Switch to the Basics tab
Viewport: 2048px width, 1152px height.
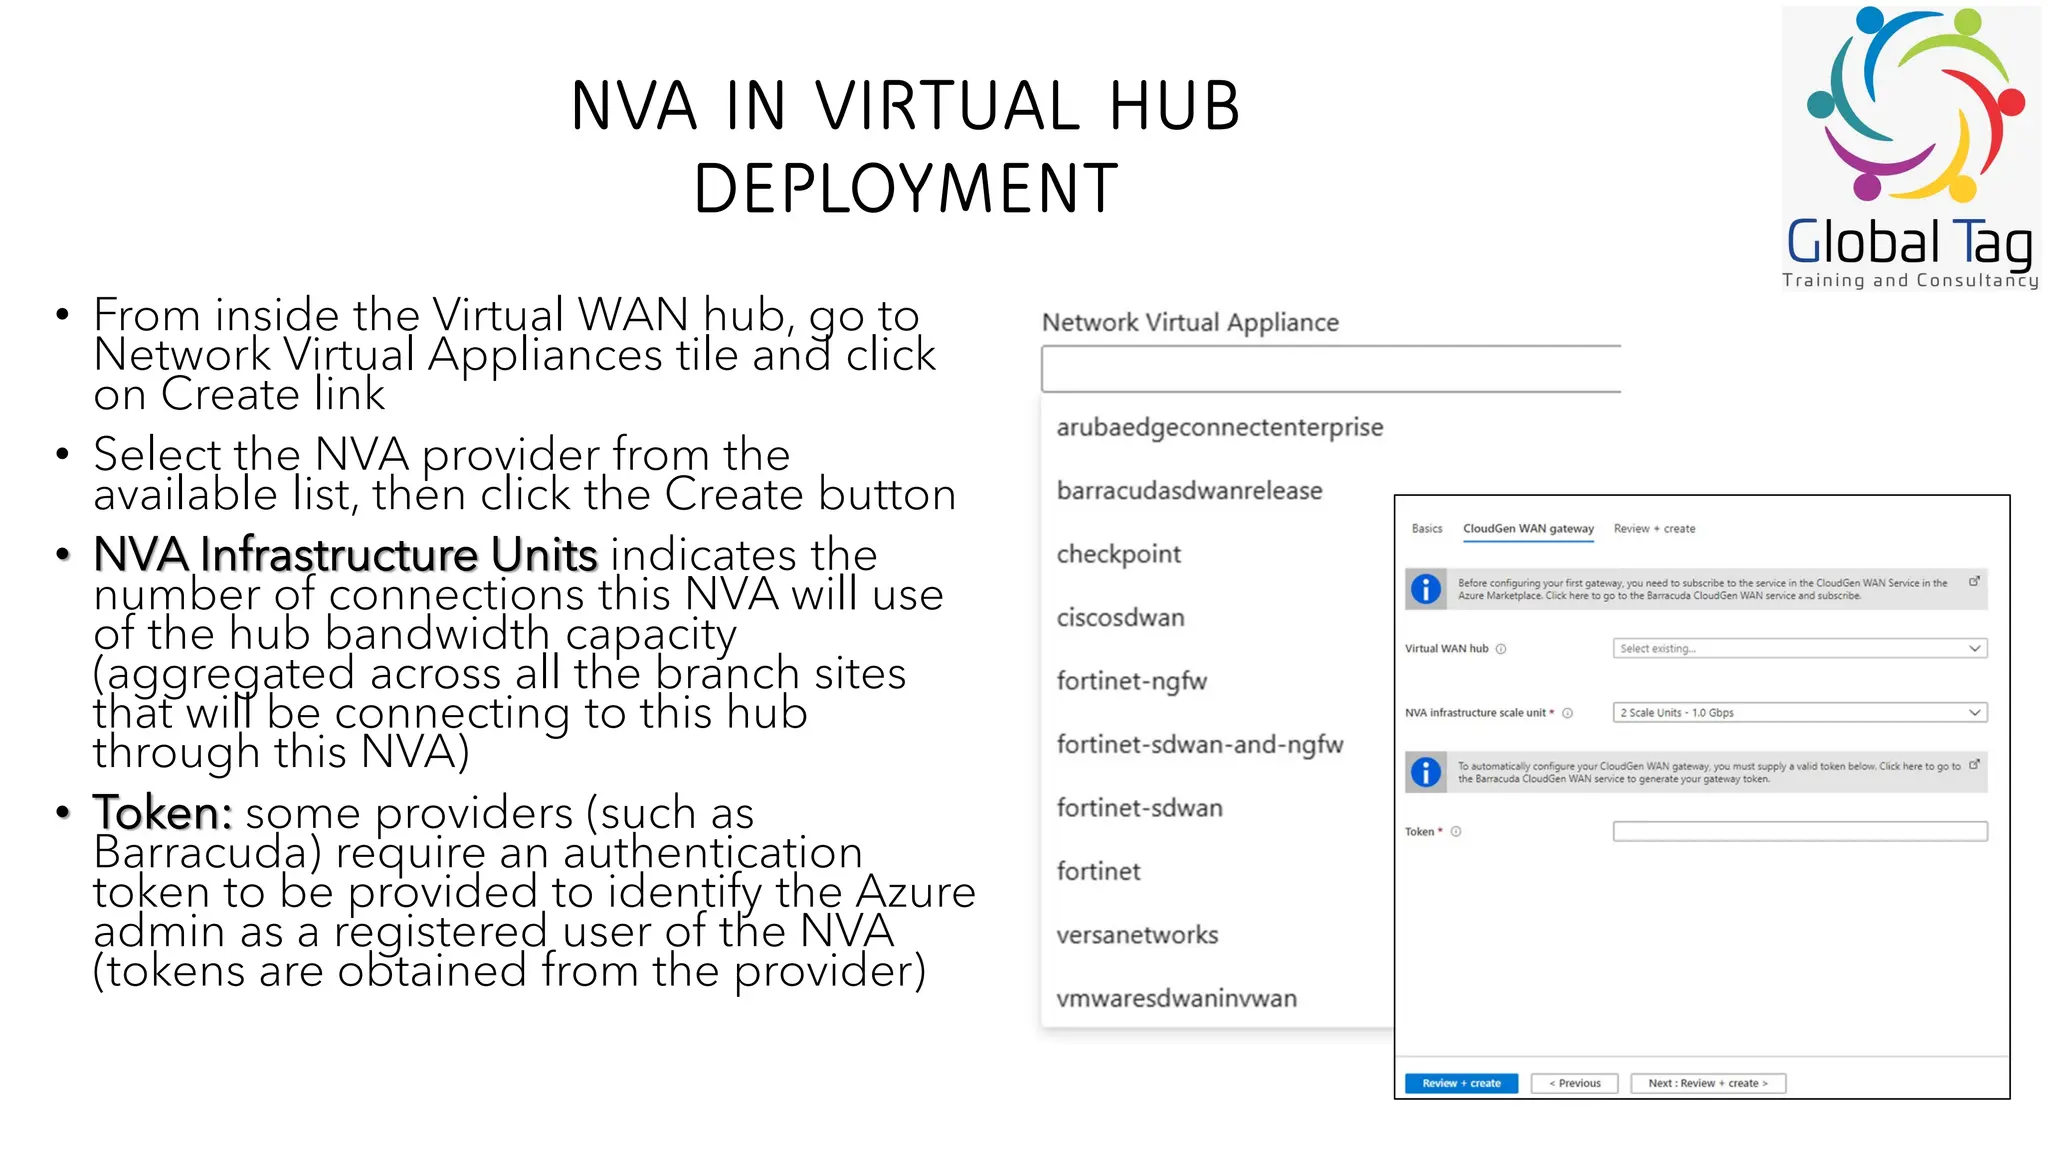[x=1427, y=528]
